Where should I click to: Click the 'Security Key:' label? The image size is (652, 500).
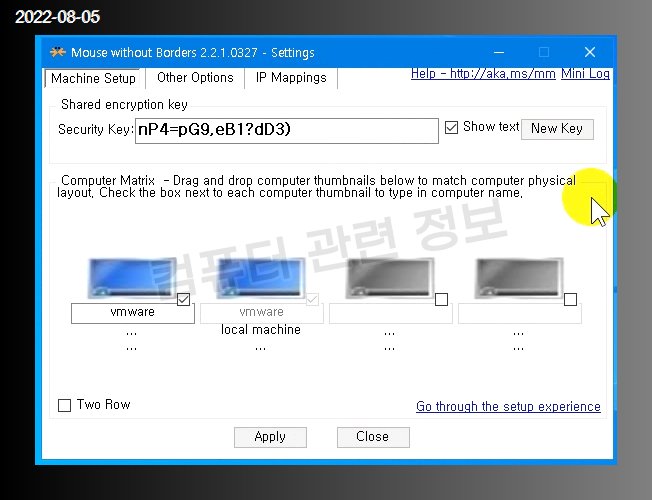click(x=96, y=129)
